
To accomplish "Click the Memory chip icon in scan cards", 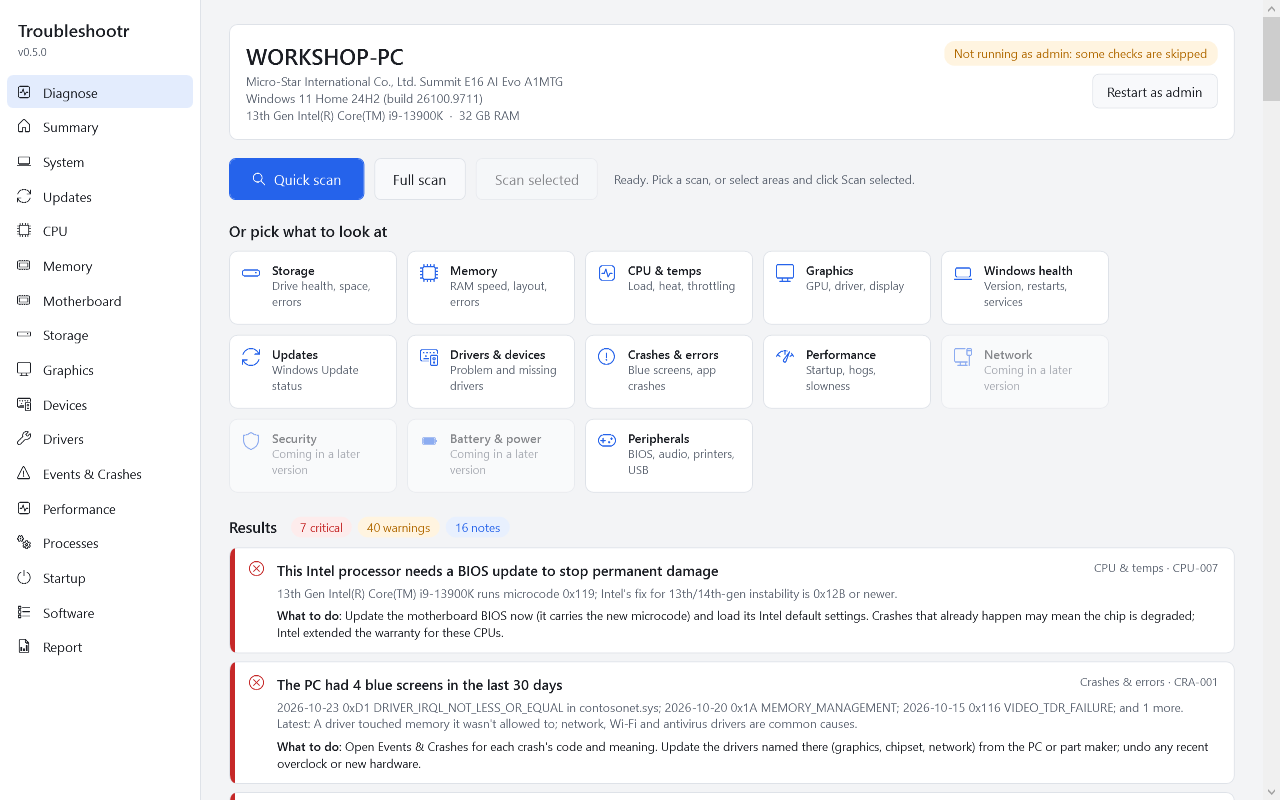I will (429, 272).
